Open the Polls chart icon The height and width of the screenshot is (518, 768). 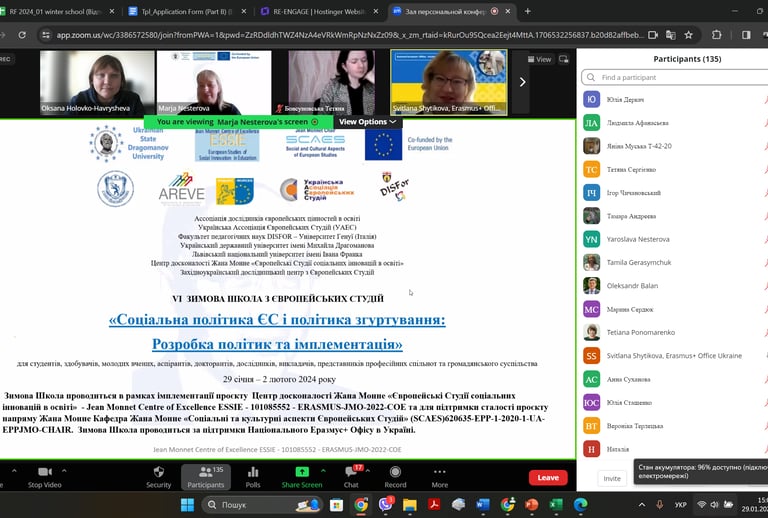[x=253, y=472]
